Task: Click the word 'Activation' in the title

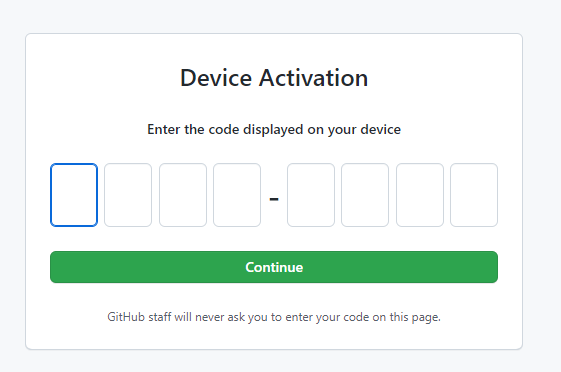Action: pyautogui.click(x=313, y=78)
